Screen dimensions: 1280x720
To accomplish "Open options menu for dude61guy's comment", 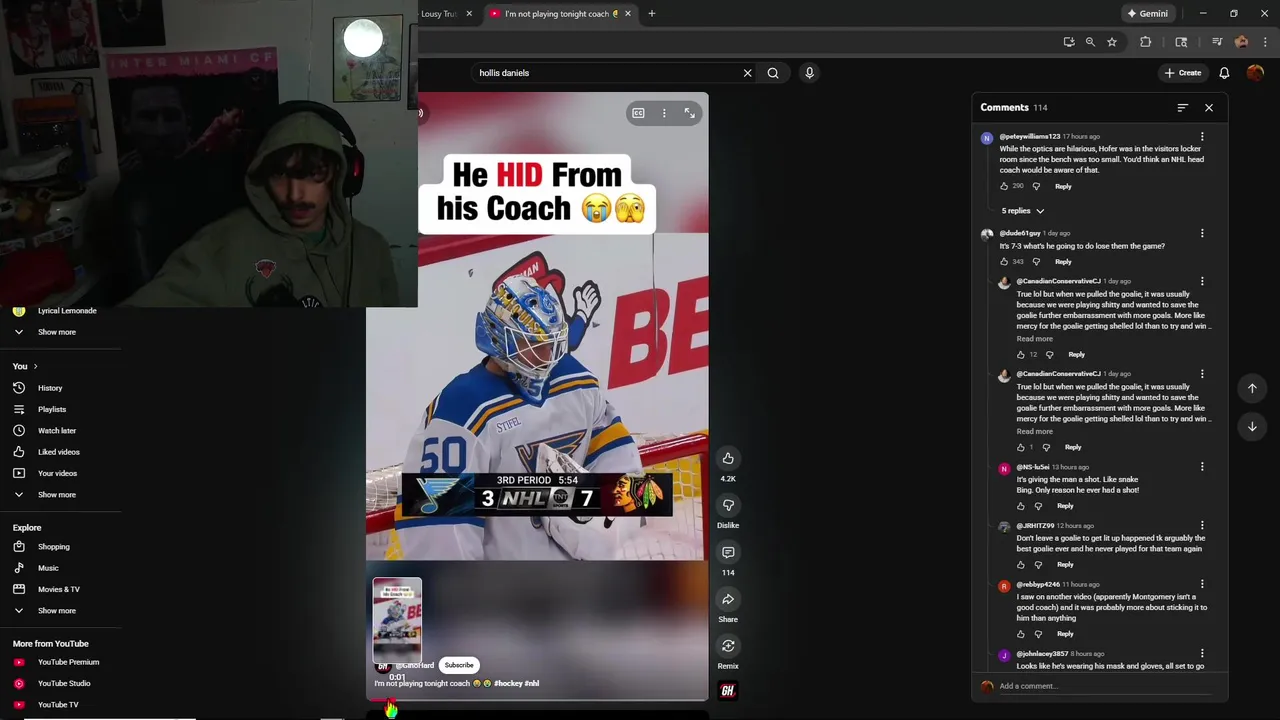I will click(x=1202, y=233).
